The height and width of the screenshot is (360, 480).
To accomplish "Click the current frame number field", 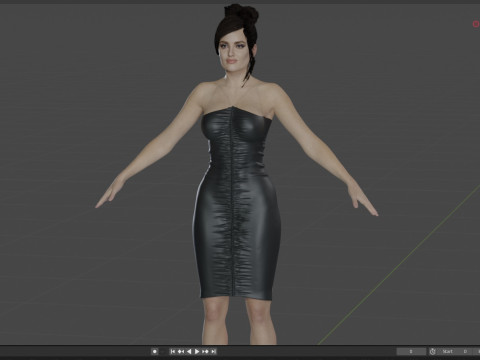I will [411, 351].
